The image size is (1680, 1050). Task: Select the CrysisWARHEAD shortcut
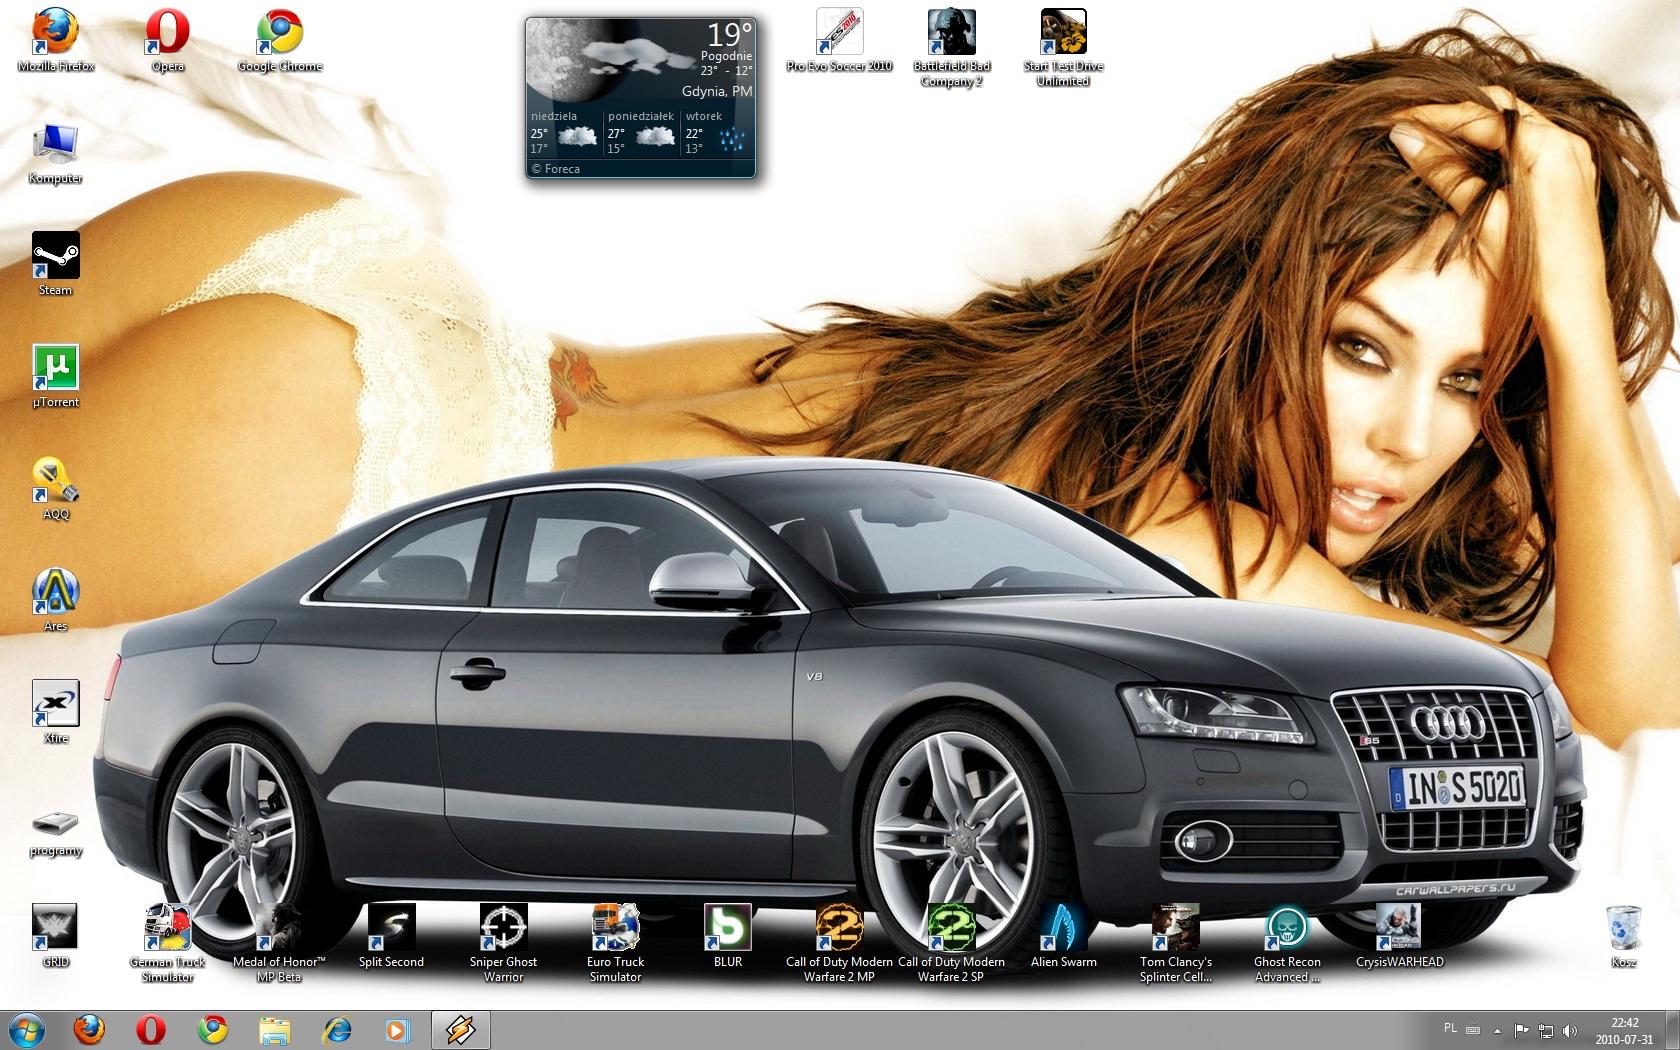coord(1399,937)
